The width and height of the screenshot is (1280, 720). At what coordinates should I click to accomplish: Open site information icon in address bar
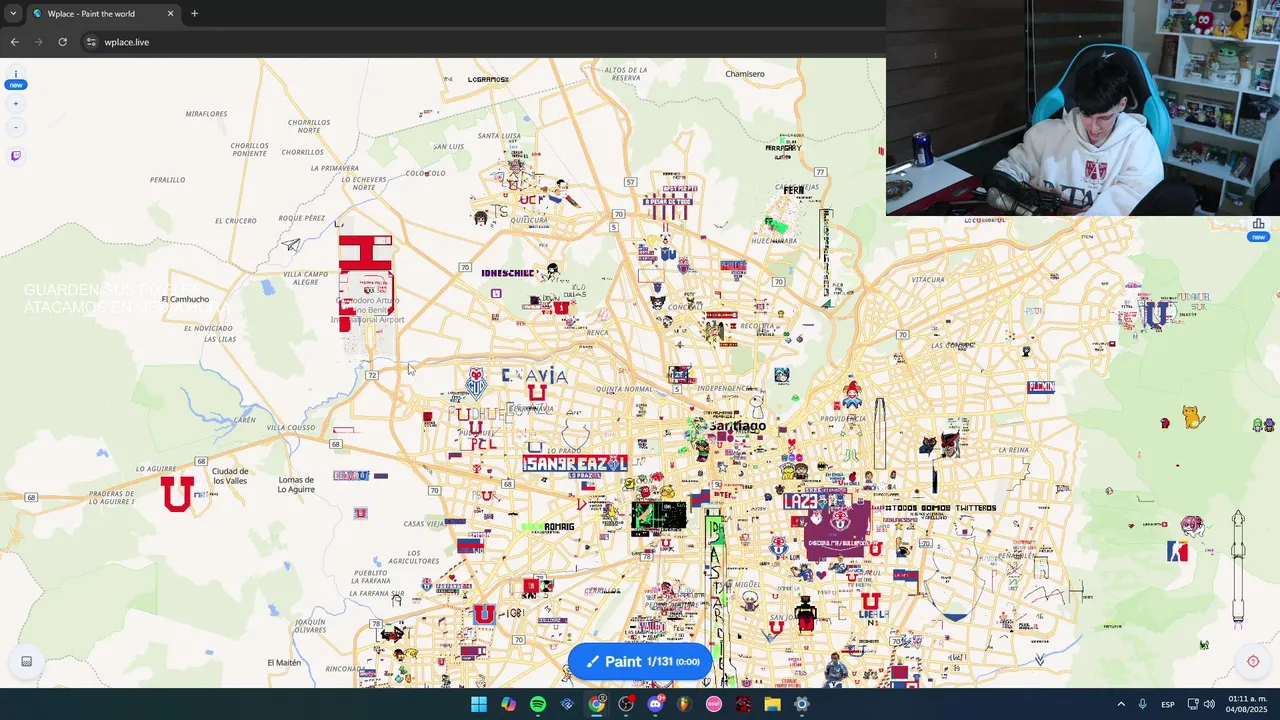pyautogui.click(x=91, y=42)
